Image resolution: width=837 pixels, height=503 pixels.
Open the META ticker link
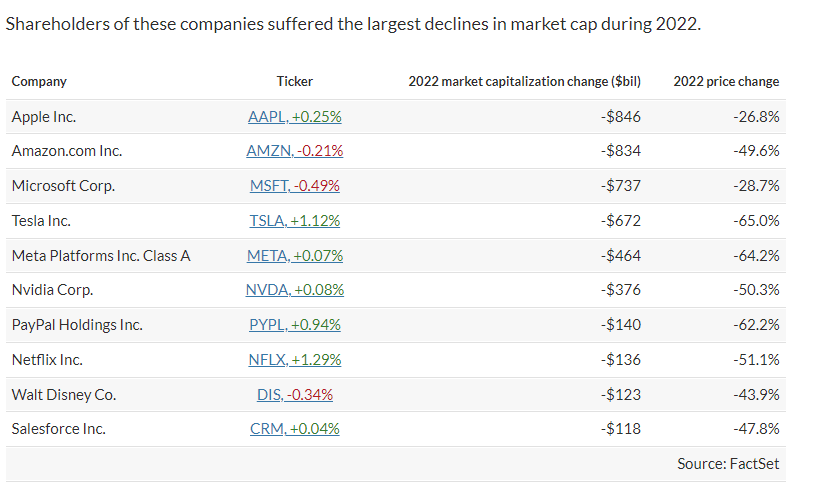pyautogui.click(x=294, y=256)
